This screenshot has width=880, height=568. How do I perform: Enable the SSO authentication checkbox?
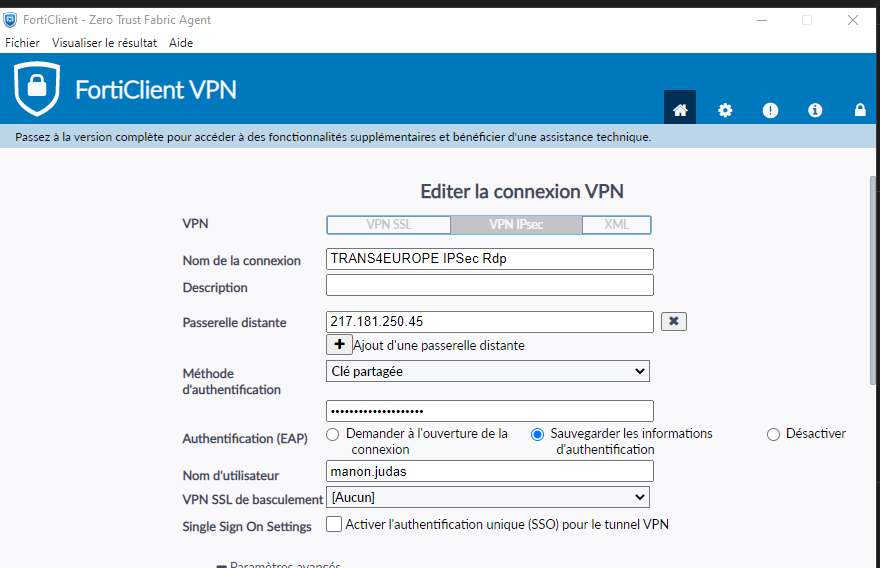(334, 524)
